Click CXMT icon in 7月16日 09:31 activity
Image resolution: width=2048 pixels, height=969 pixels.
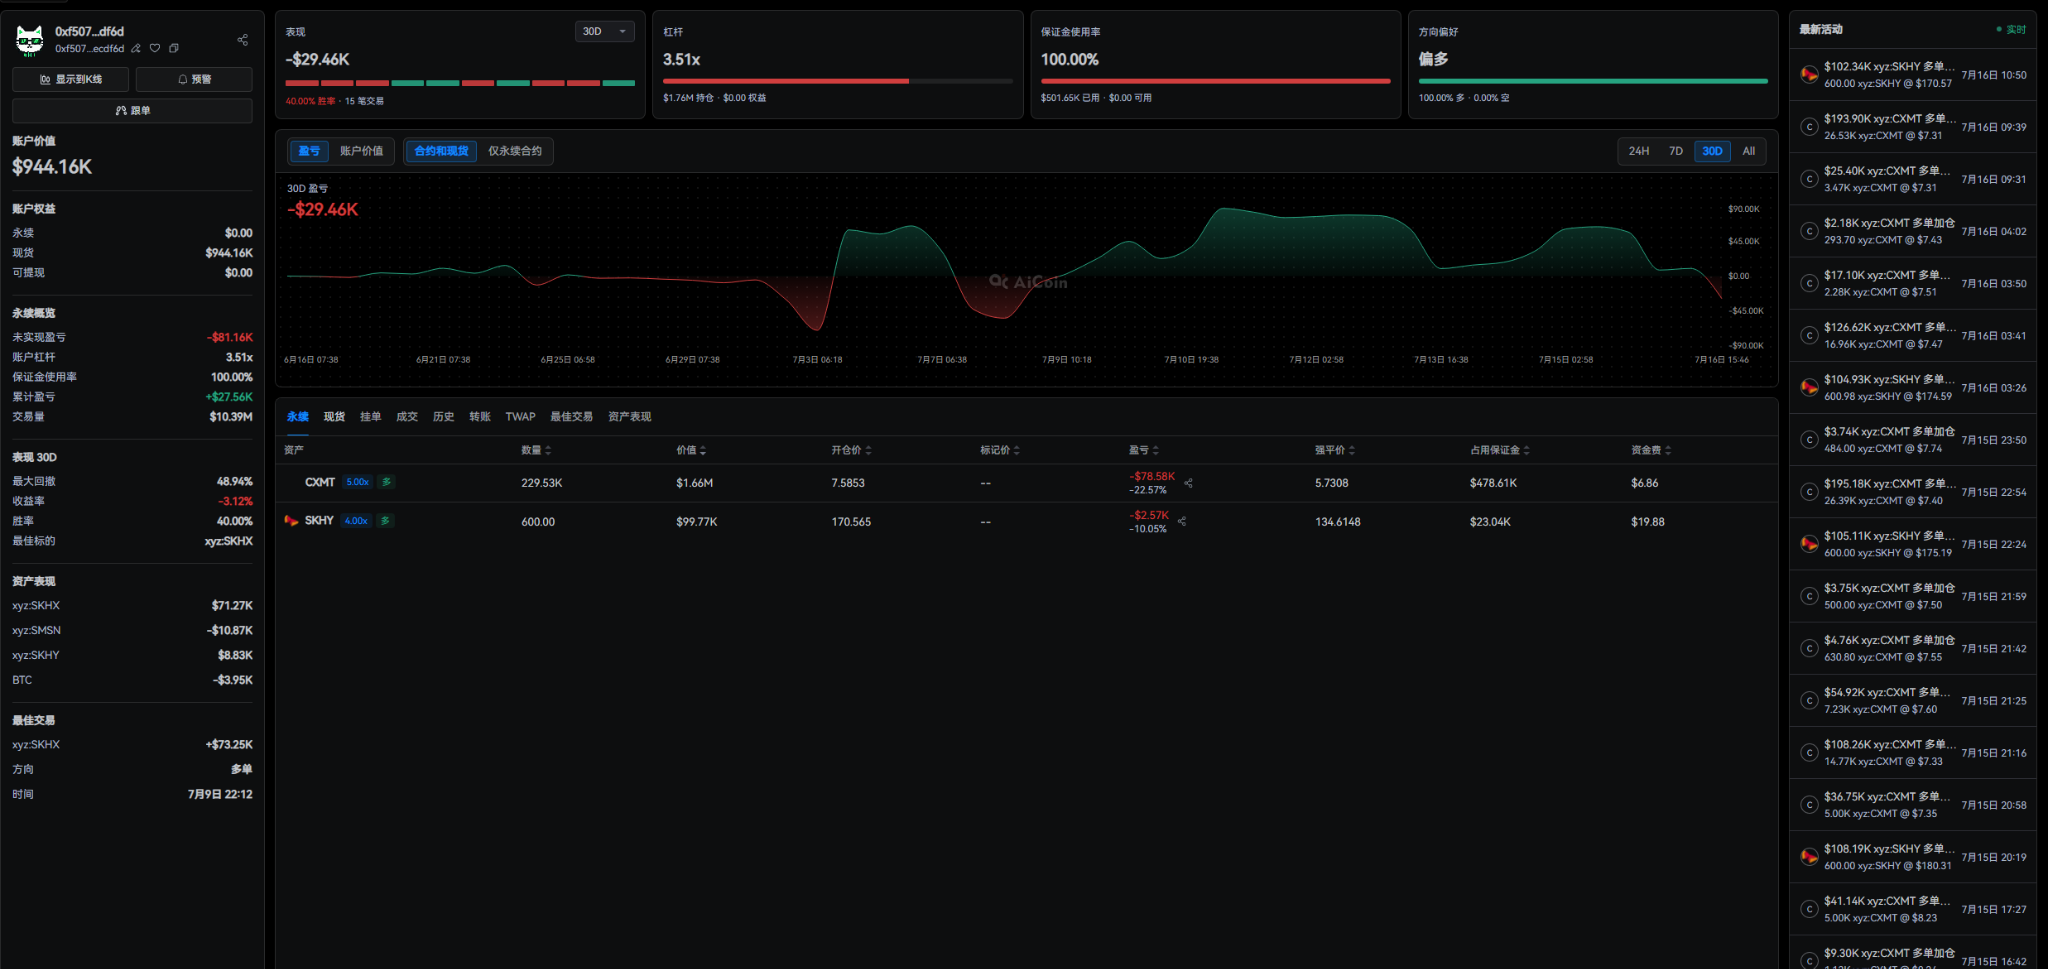coord(1809,179)
